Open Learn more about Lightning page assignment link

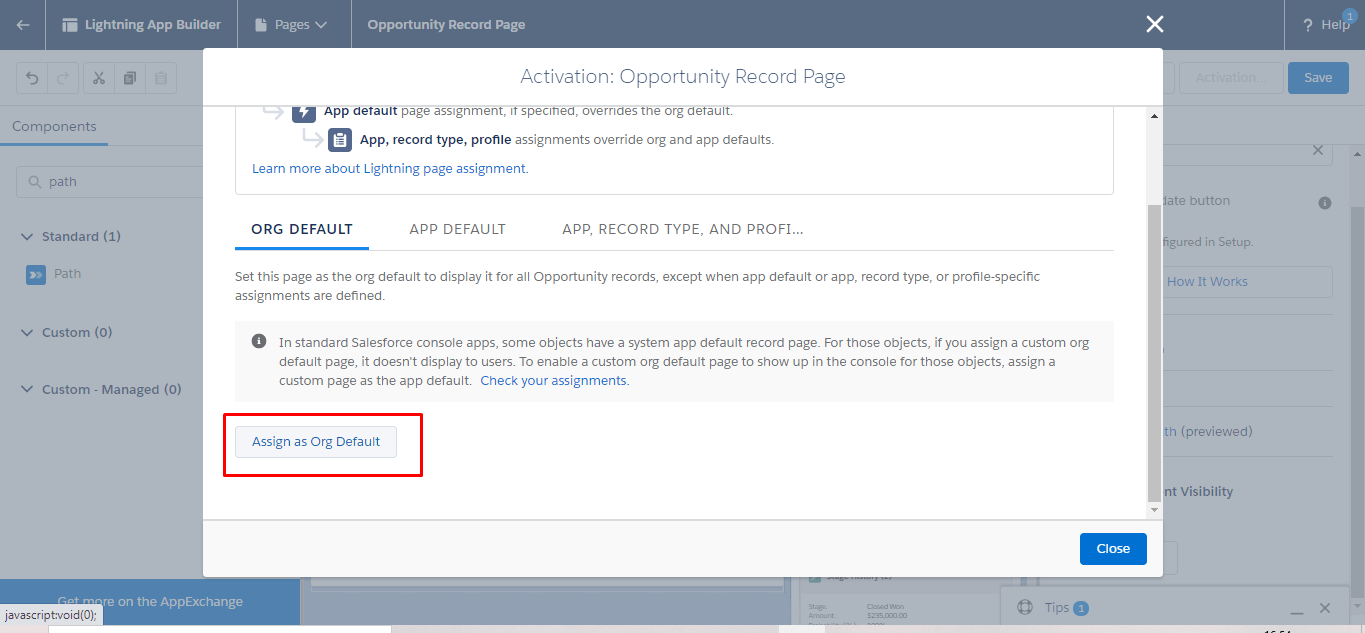[x=390, y=169]
